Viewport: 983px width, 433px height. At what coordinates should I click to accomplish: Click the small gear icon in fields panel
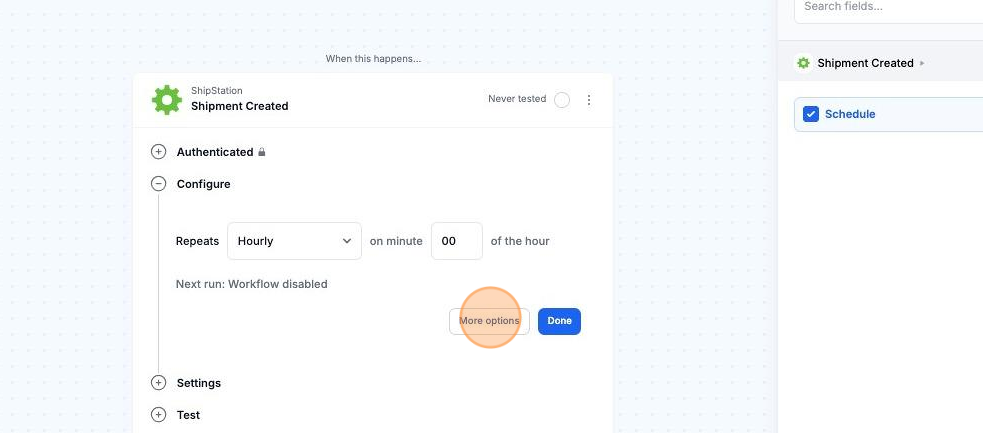click(803, 63)
